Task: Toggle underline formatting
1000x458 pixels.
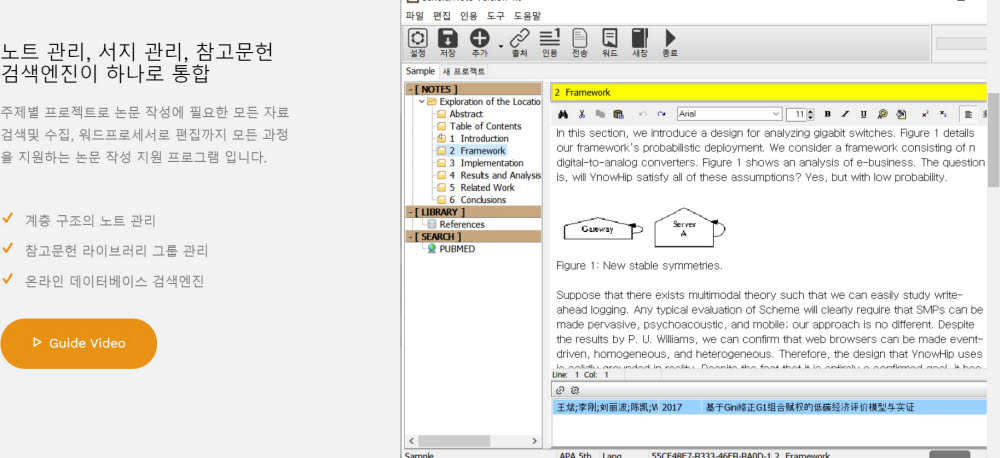Action: tap(864, 115)
